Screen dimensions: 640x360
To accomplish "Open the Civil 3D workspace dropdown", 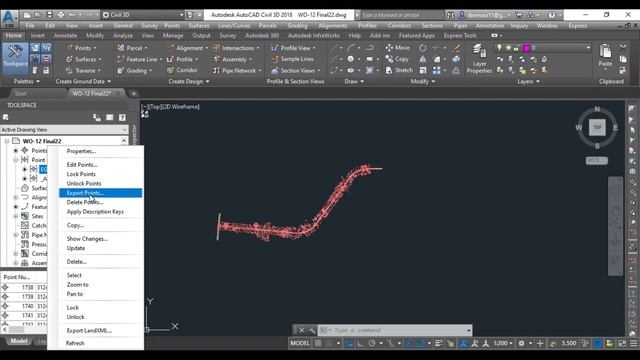I will tap(142, 15).
